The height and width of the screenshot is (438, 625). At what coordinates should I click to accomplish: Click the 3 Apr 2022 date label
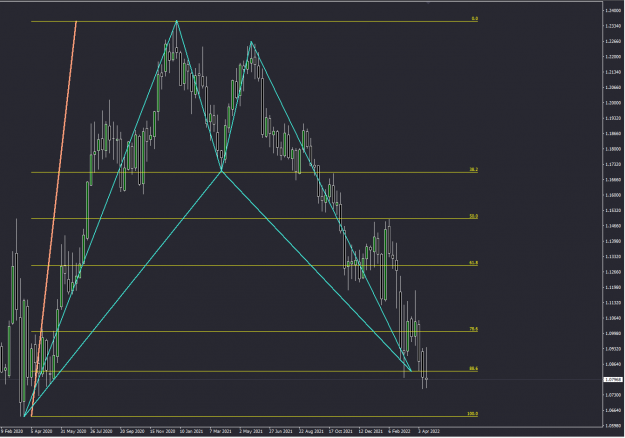429,431
